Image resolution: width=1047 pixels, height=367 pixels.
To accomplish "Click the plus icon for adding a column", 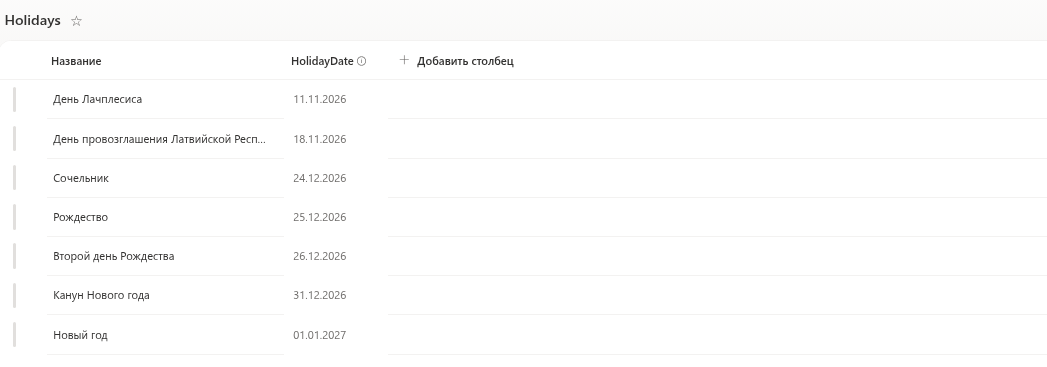I will pyautogui.click(x=403, y=60).
